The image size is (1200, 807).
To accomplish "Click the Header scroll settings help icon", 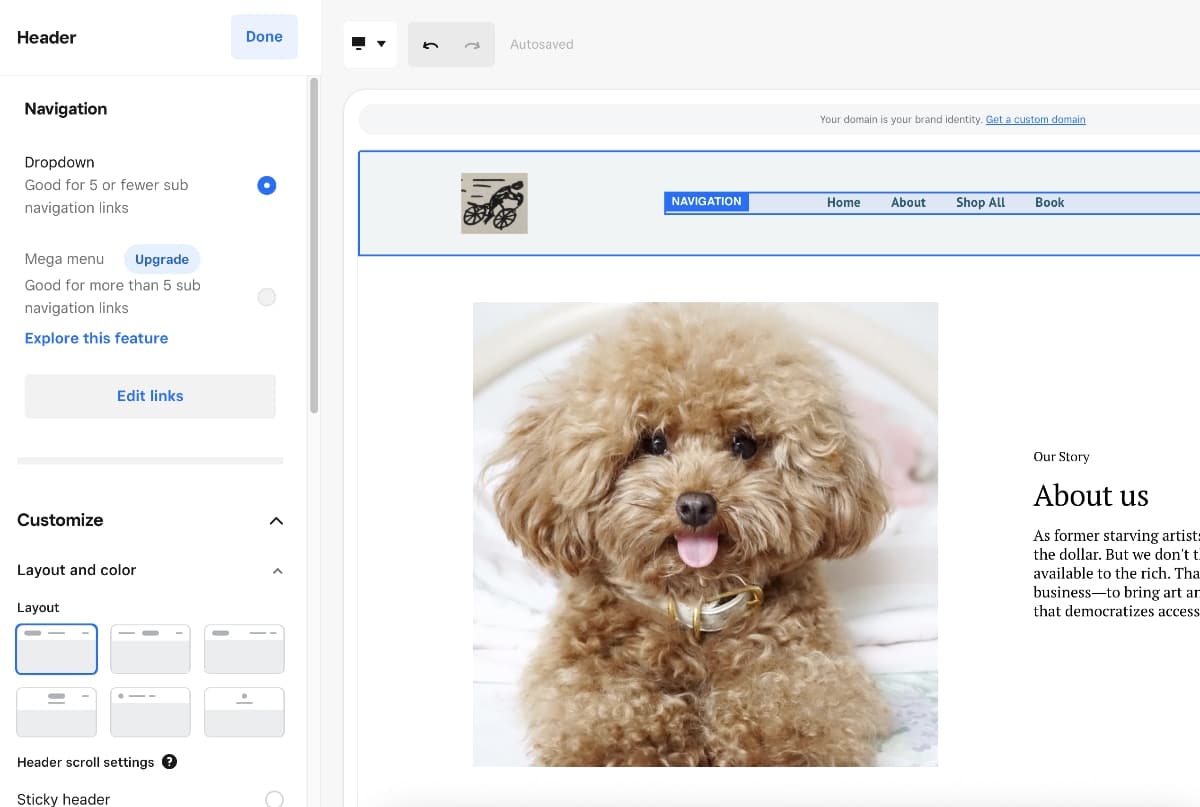I will click(169, 762).
